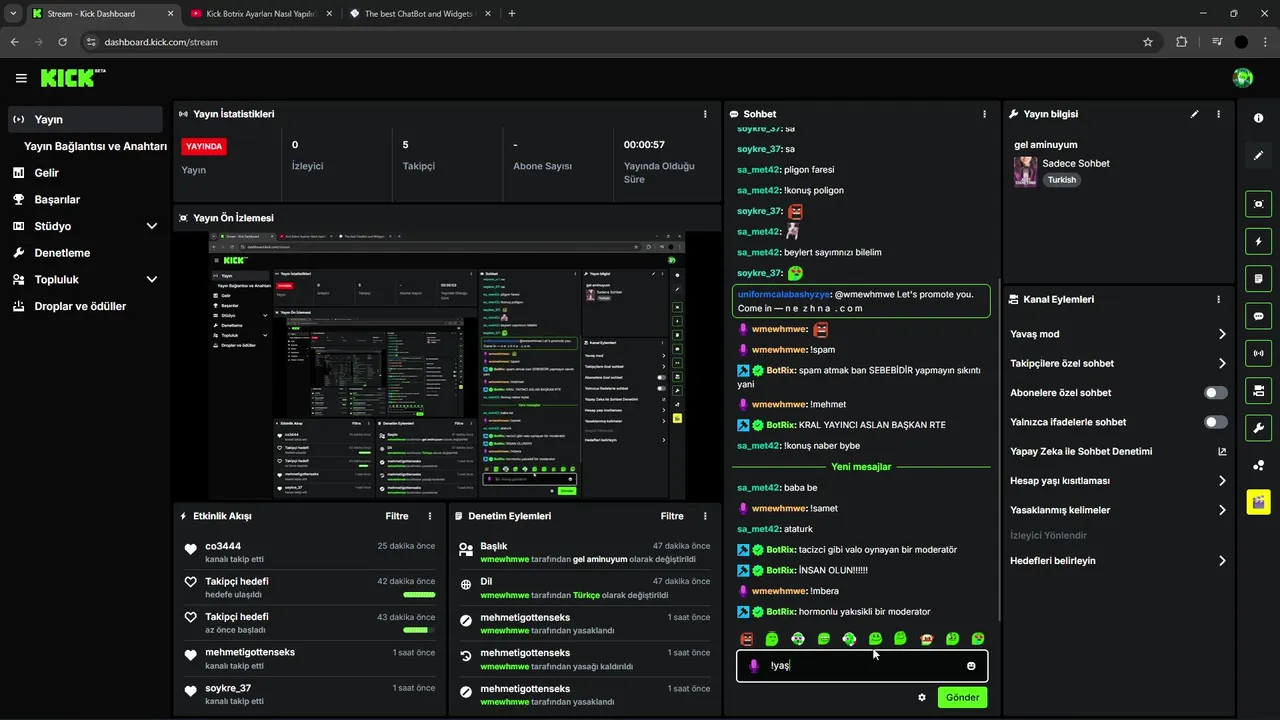Toggle Yalnızca ifadelerle sohbet switch
The width and height of the screenshot is (1280, 720).
click(x=1216, y=422)
